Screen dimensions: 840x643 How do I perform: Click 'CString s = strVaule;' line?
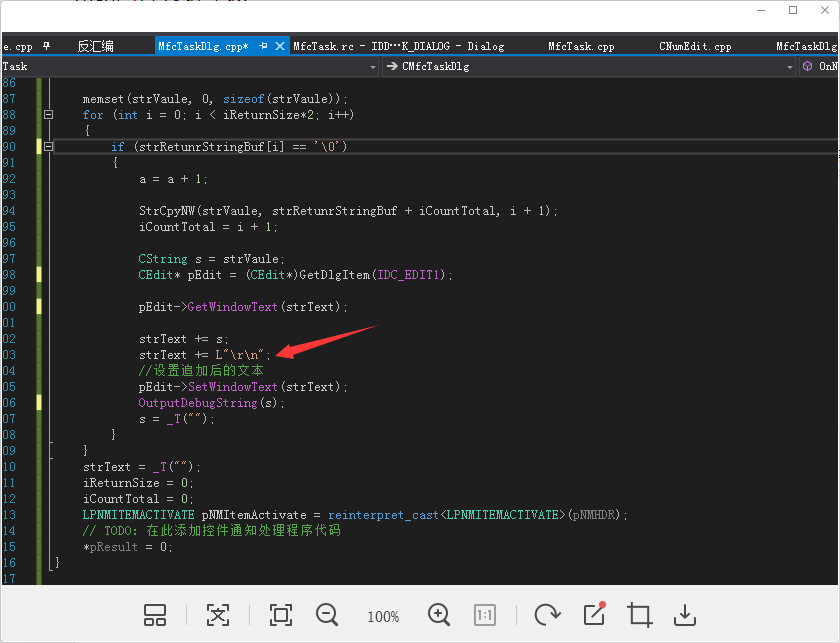coord(211,259)
